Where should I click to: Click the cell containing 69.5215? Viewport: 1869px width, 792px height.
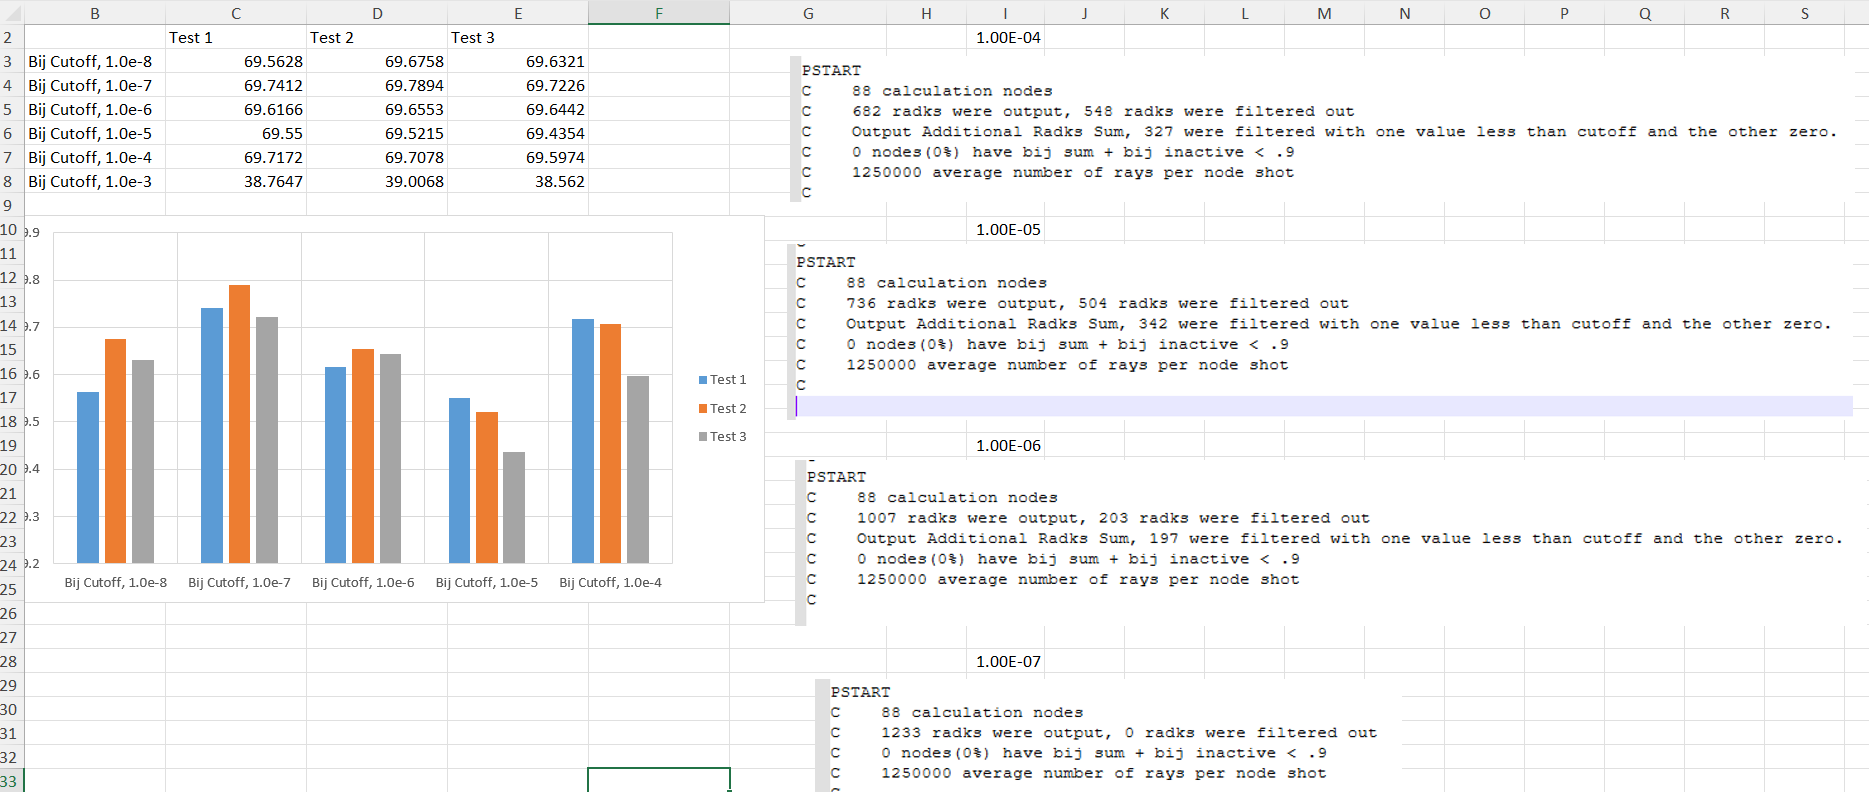377,133
